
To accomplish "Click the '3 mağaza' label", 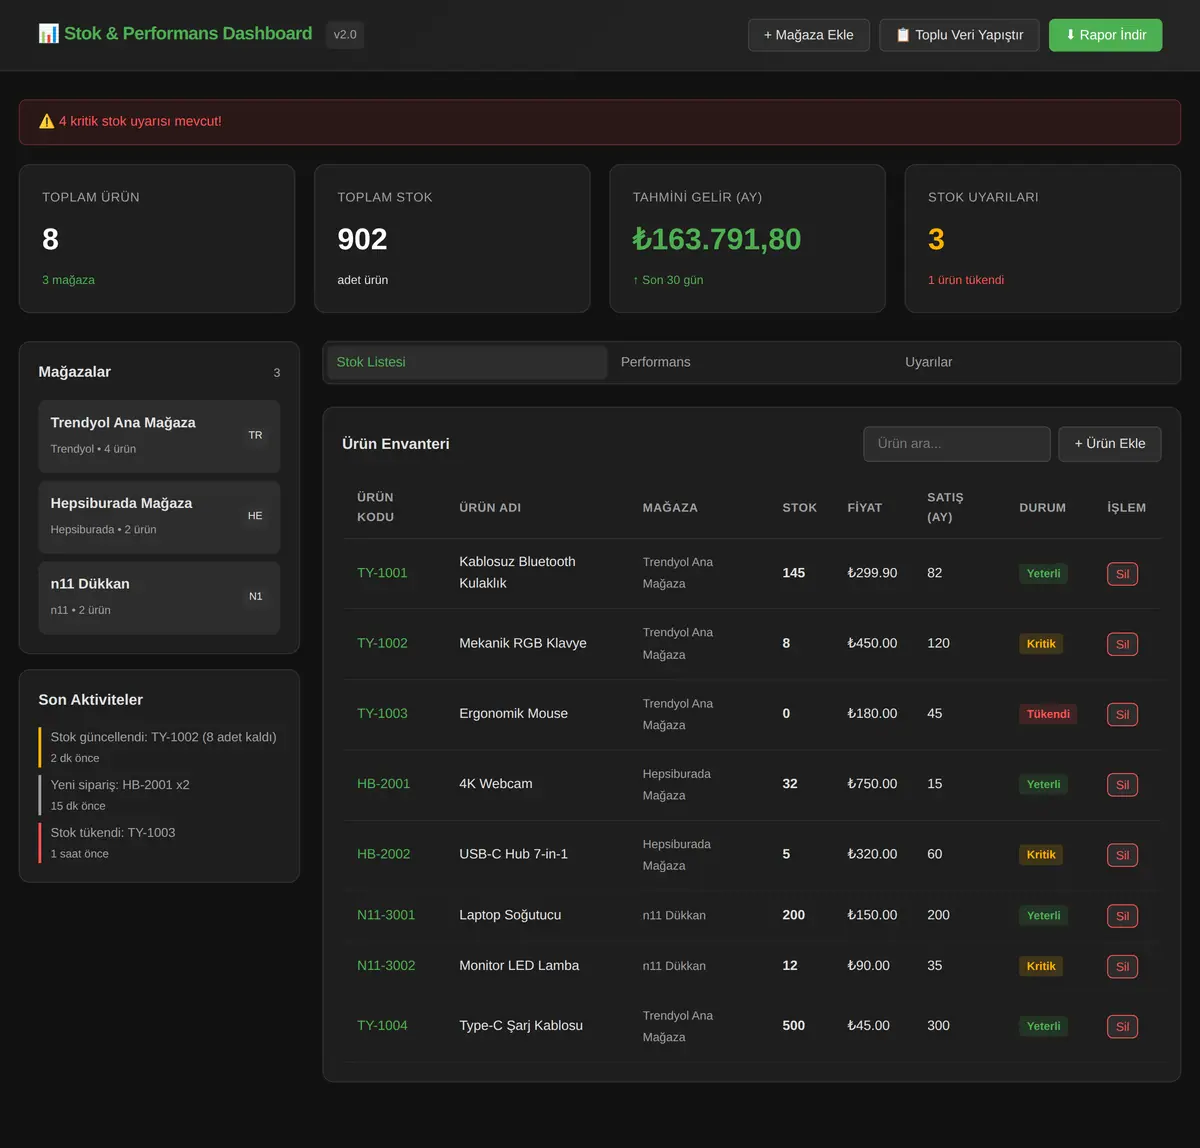I will (68, 280).
